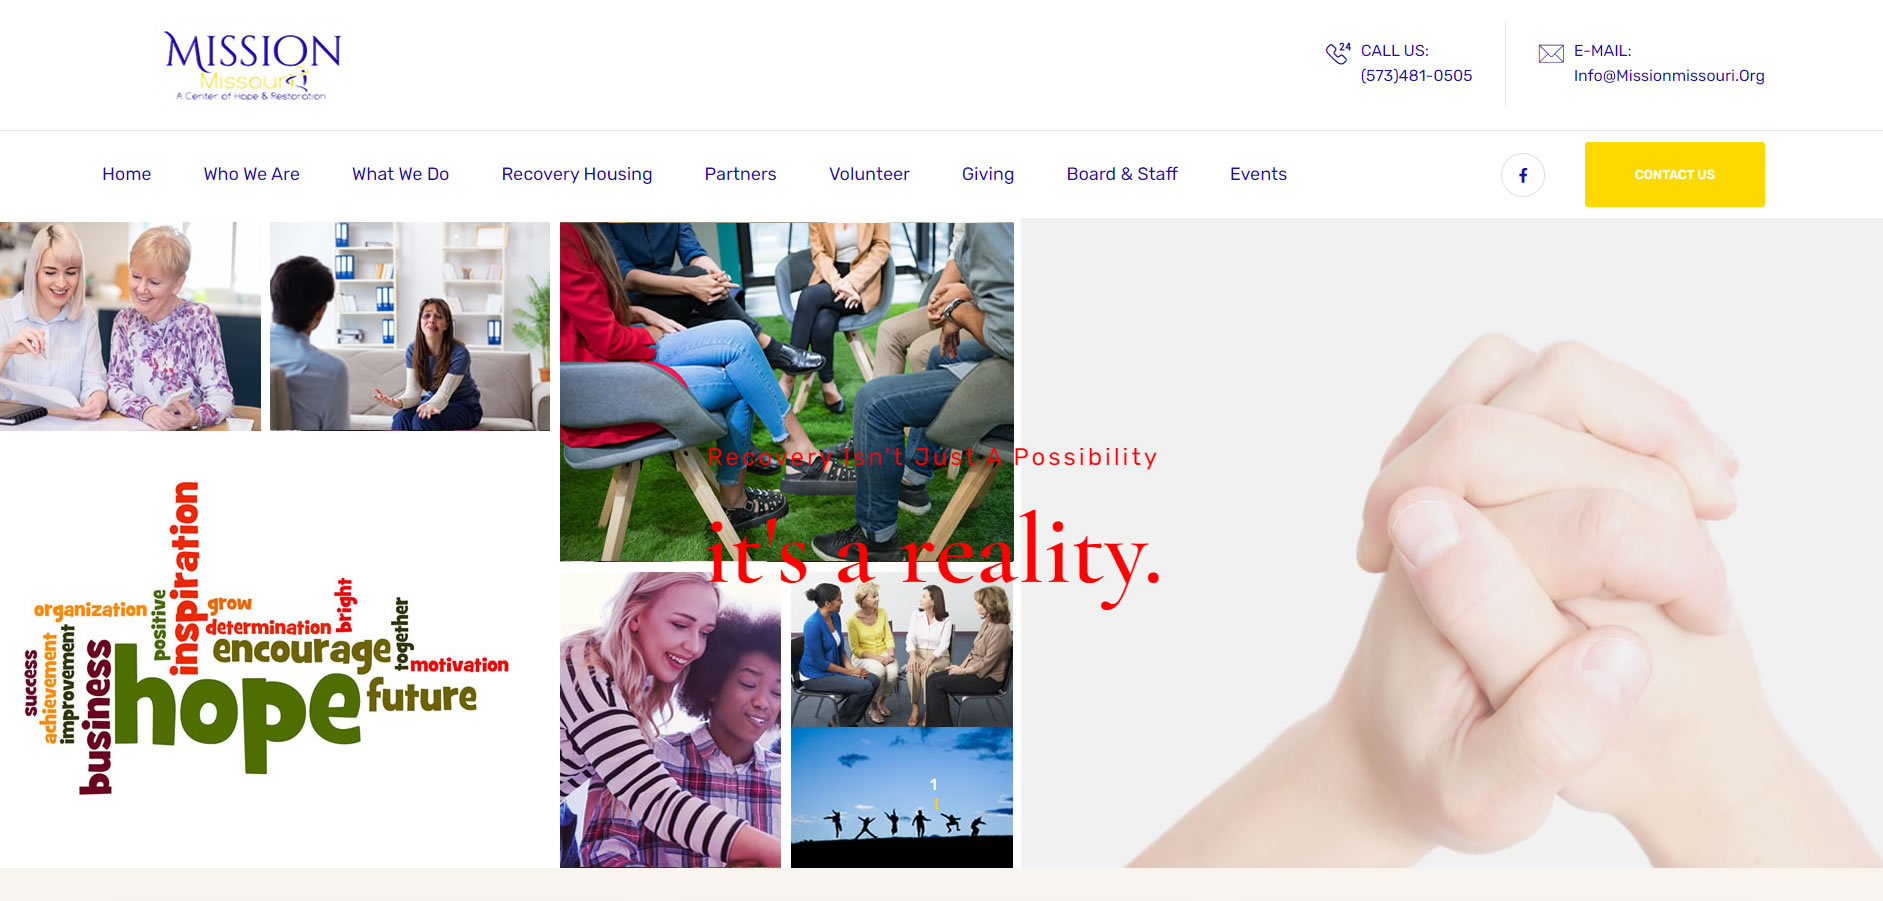Click the group therapy circle photo
The height and width of the screenshot is (901, 1883).
787,392
